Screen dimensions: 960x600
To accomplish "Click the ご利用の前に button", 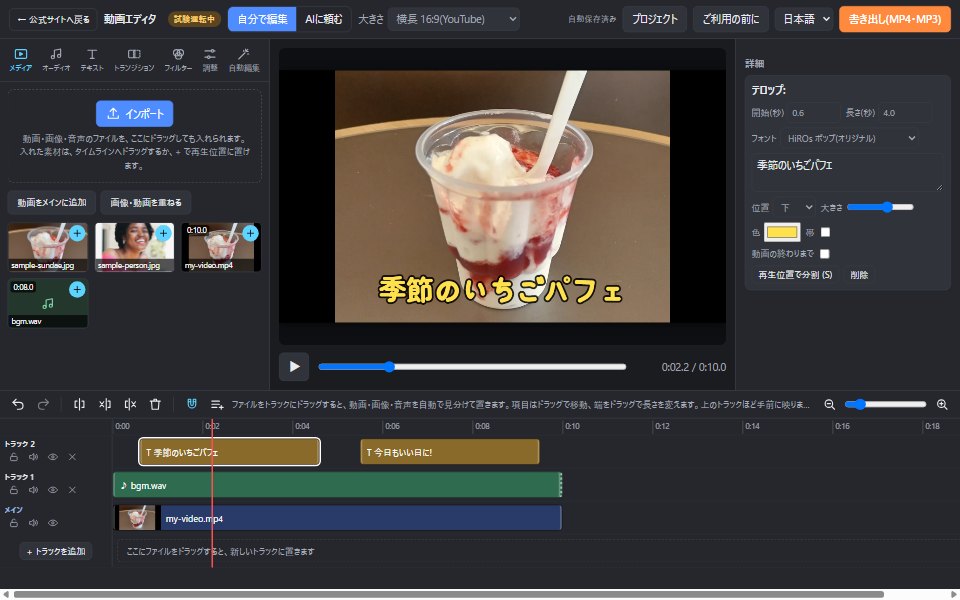I will pyautogui.click(x=730, y=19).
